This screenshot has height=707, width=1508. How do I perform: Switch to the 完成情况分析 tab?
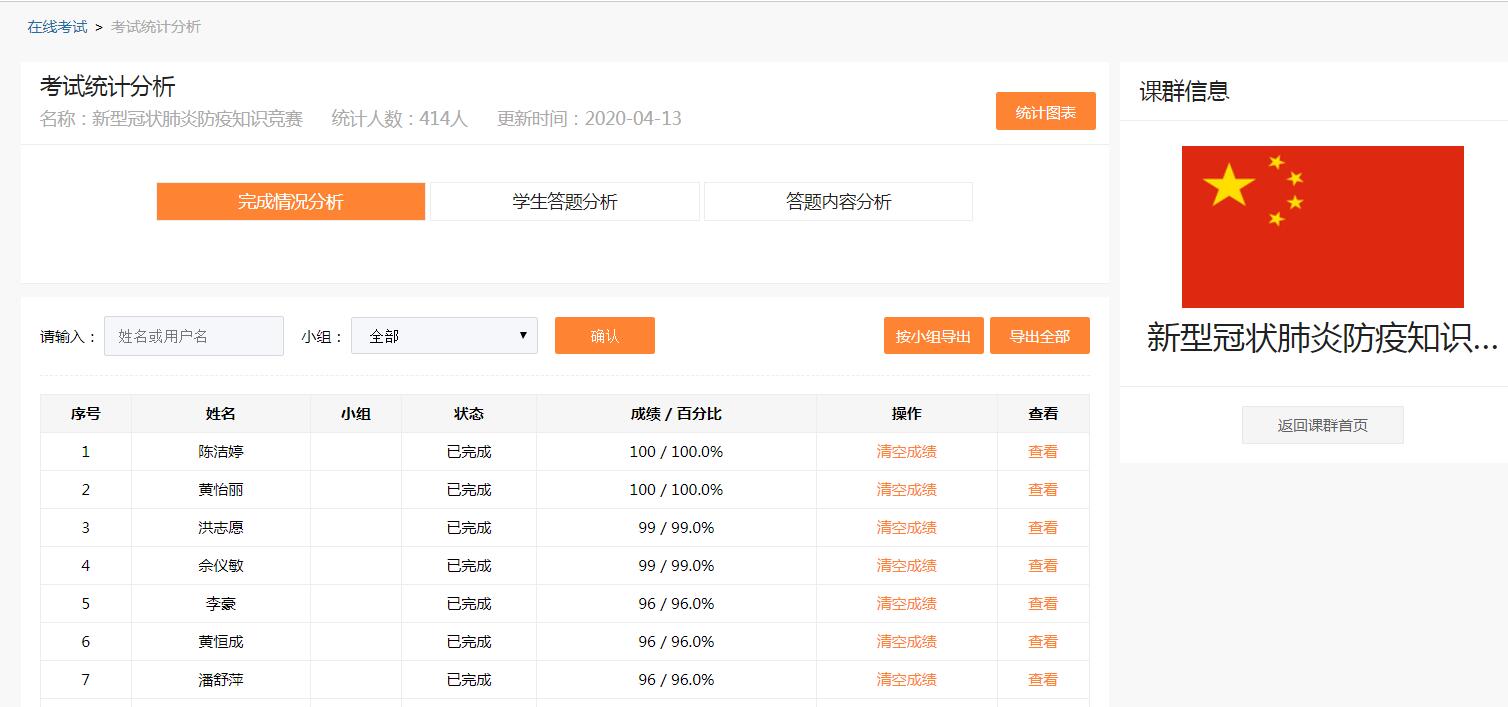[290, 202]
